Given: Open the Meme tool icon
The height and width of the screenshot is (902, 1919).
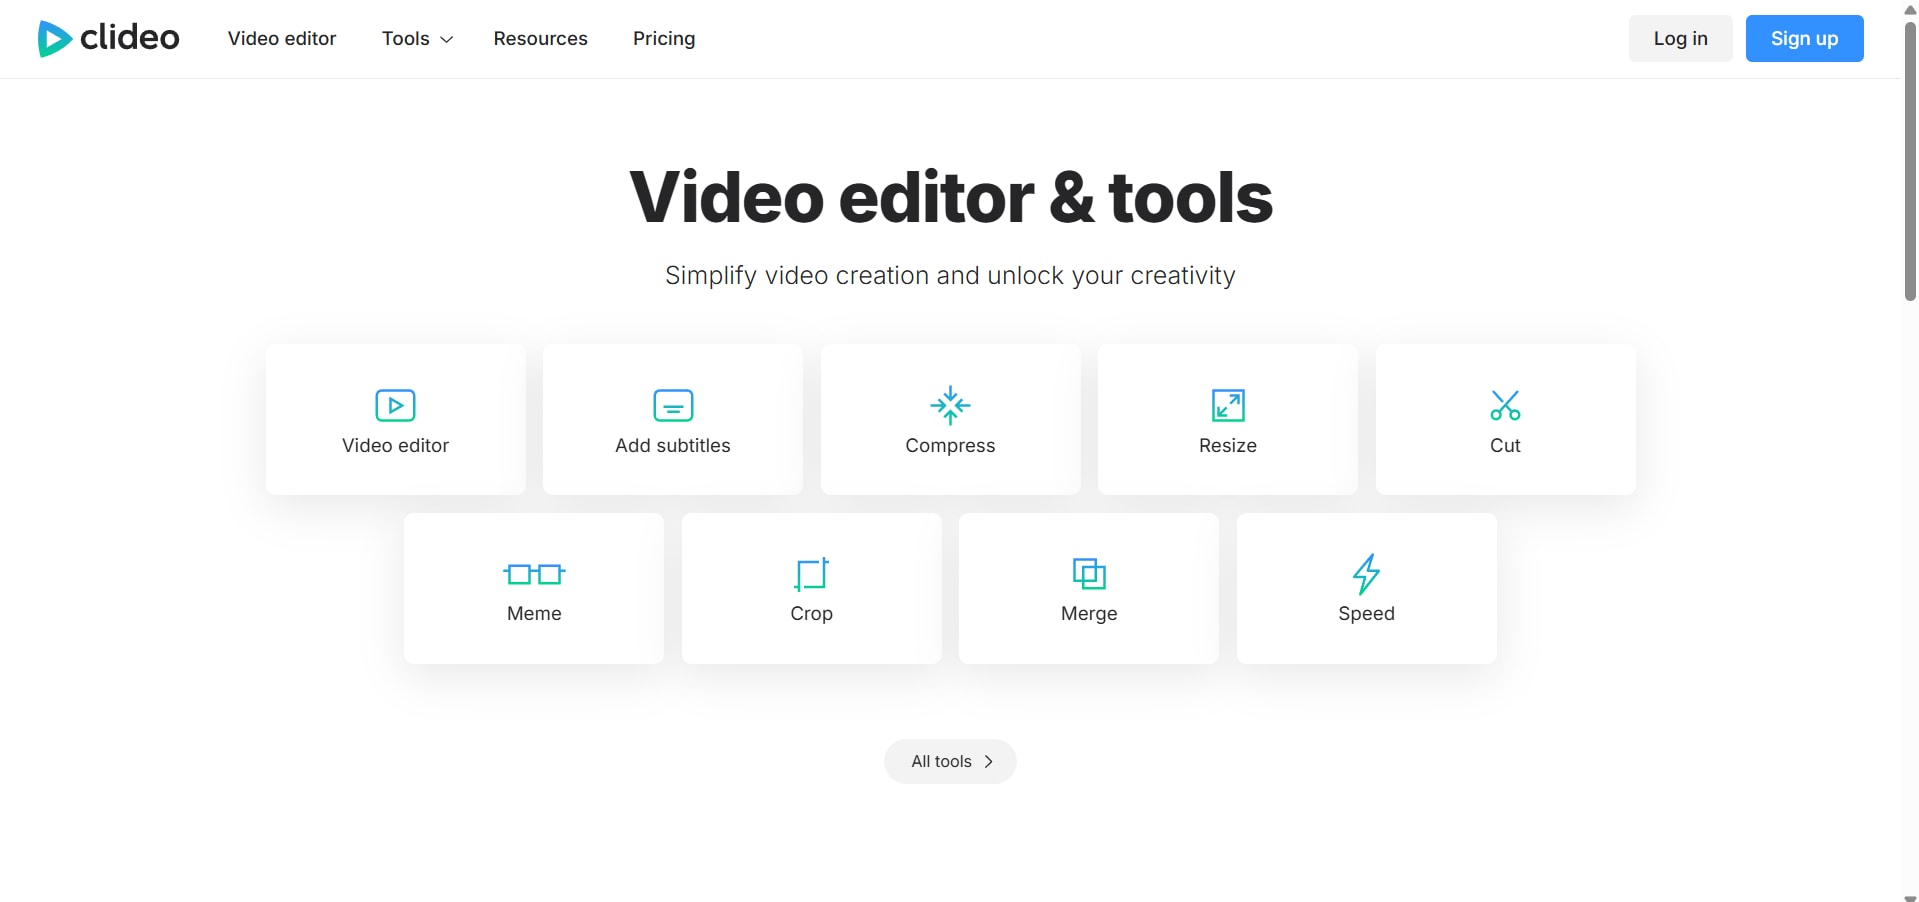Looking at the screenshot, I should click(x=534, y=574).
